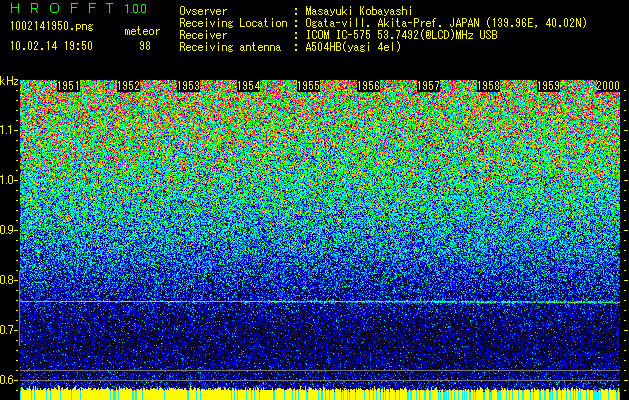Click the Receiving Location label
This screenshot has width=629, height=400.
(x=233, y=23)
